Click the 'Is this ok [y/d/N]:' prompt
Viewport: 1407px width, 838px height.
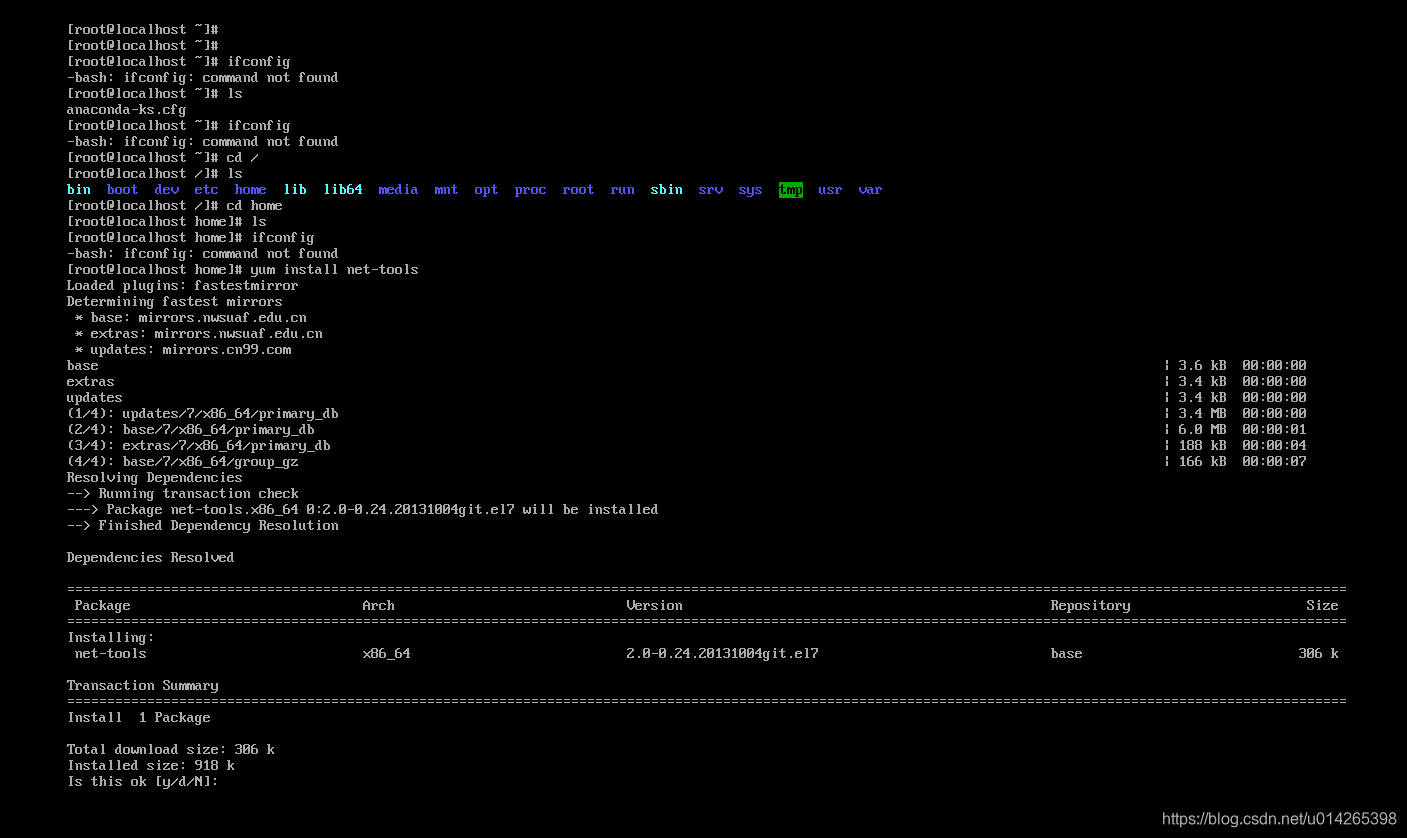[x=143, y=782]
